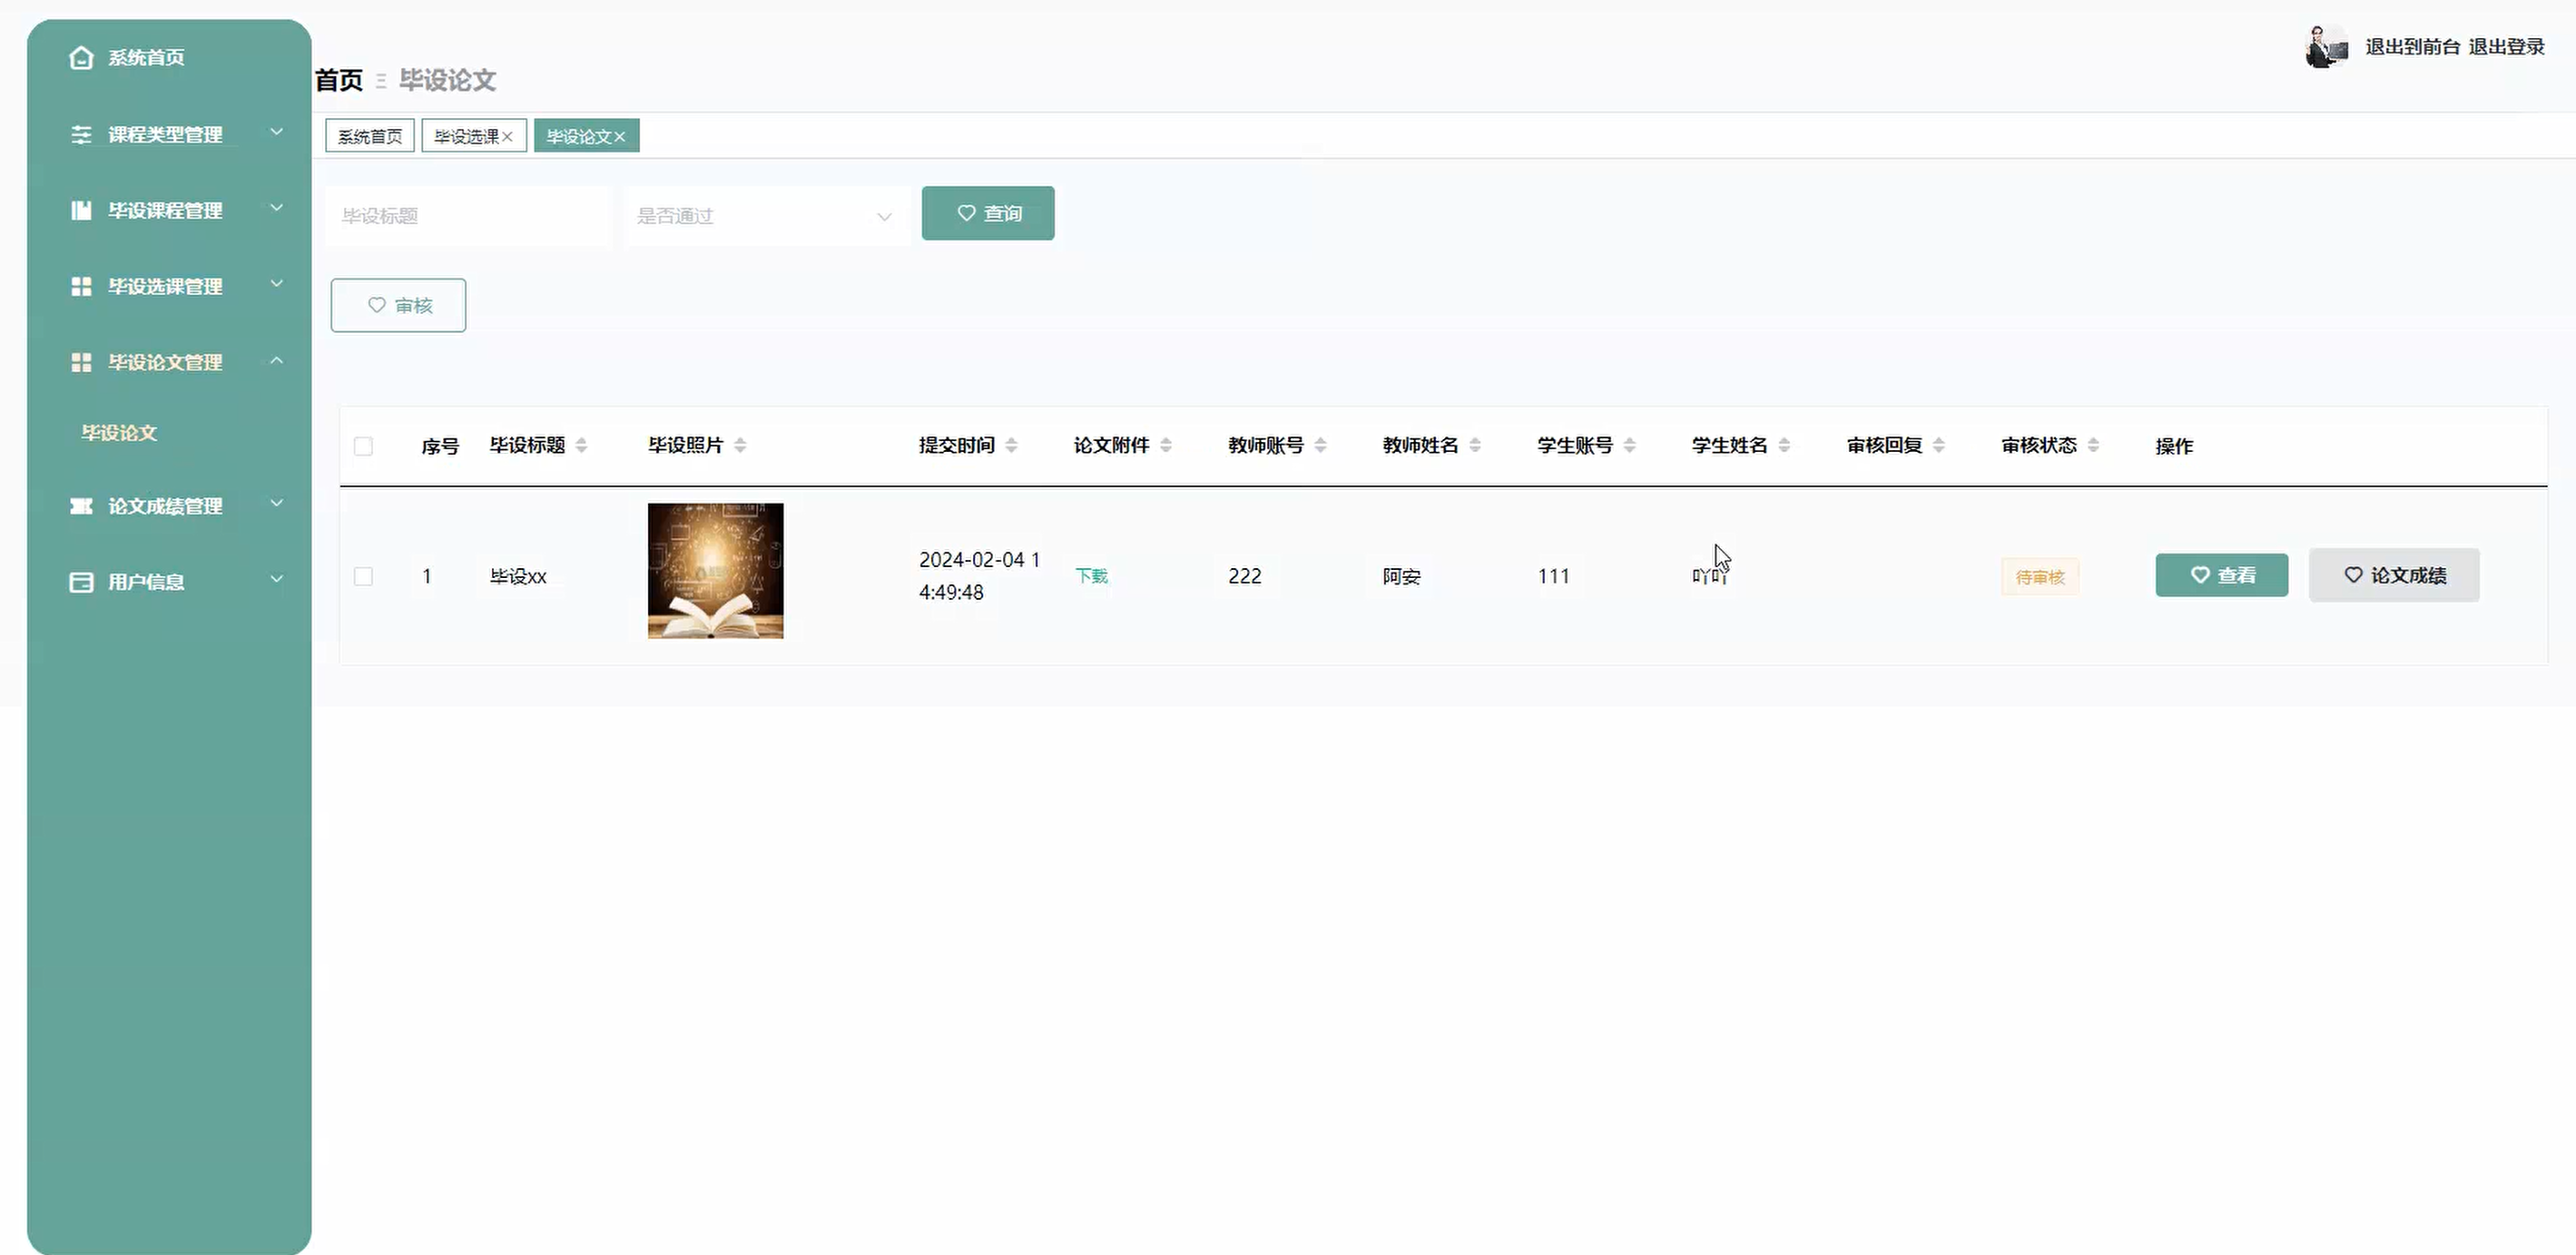Close the 毕设论文 tab with its X
This screenshot has height=1255, width=2576.
pyautogui.click(x=620, y=137)
